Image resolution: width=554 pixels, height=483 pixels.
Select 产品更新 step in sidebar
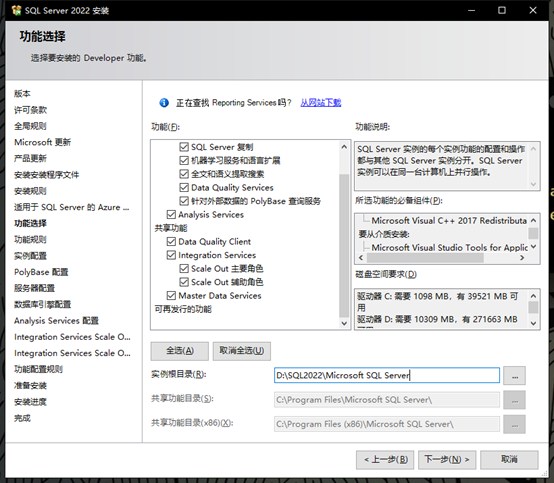[30, 158]
